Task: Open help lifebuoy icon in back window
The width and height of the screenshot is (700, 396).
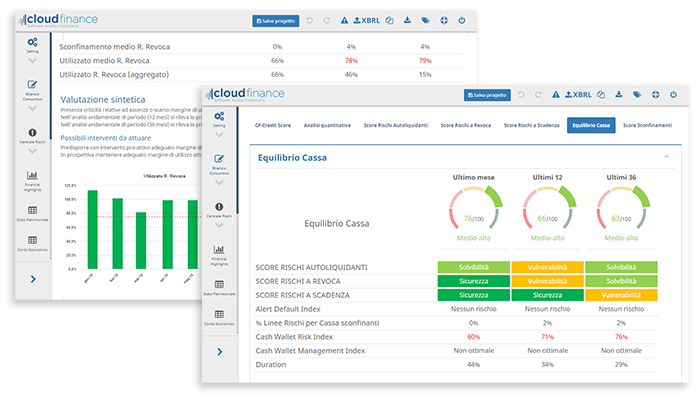Action: tap(444, 20)
